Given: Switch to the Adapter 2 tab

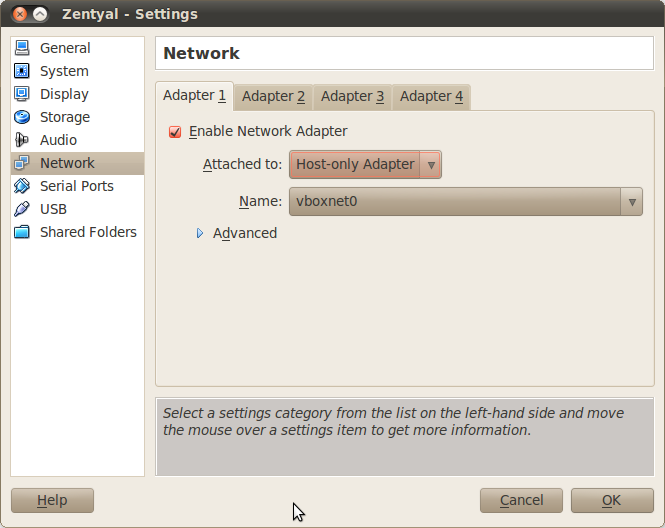Looking at the screenshot, I should 273,96.
